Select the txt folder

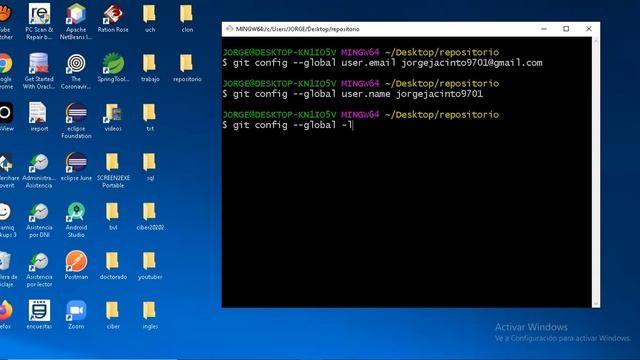(x=150, y=117)
